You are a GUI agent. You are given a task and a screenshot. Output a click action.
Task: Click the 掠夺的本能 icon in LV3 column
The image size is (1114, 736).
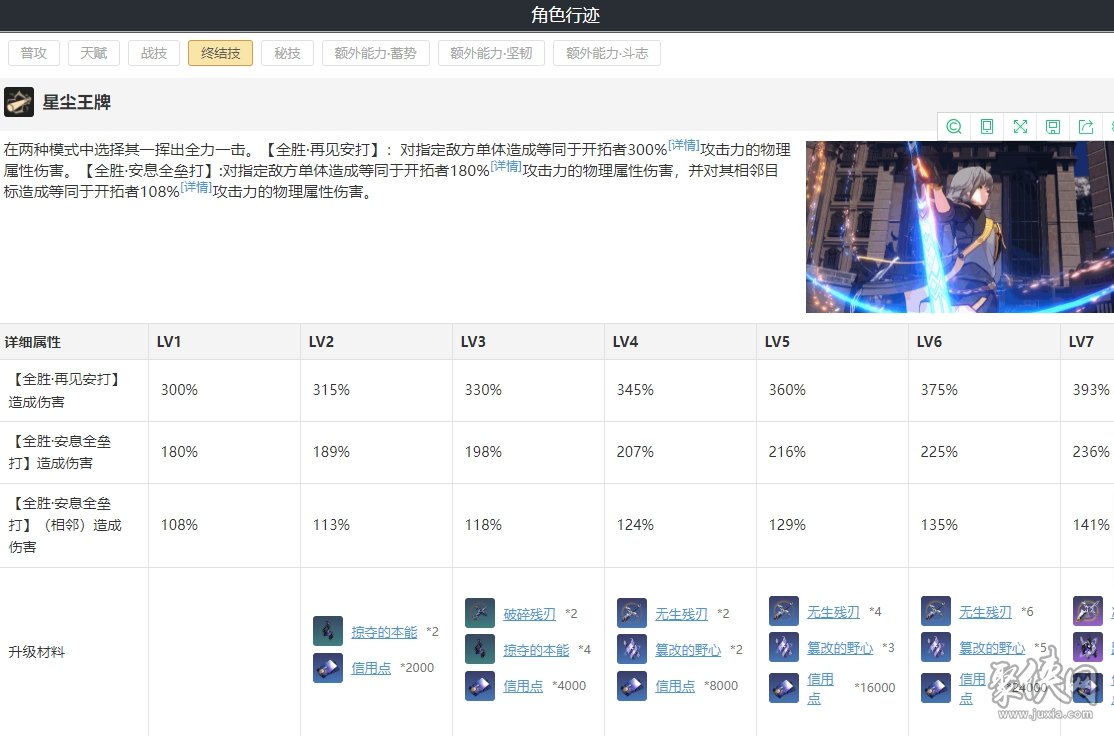point(480,649)
